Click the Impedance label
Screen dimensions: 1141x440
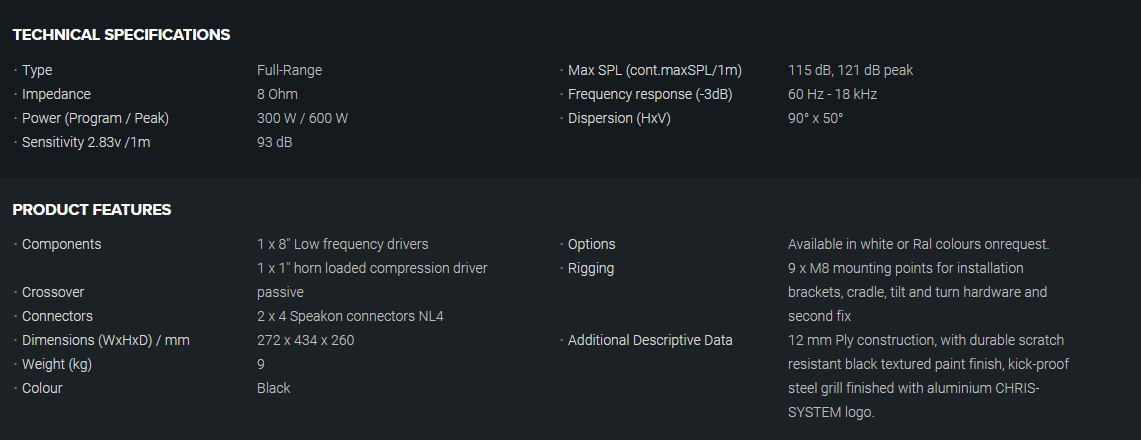click(x=56, y=94)
